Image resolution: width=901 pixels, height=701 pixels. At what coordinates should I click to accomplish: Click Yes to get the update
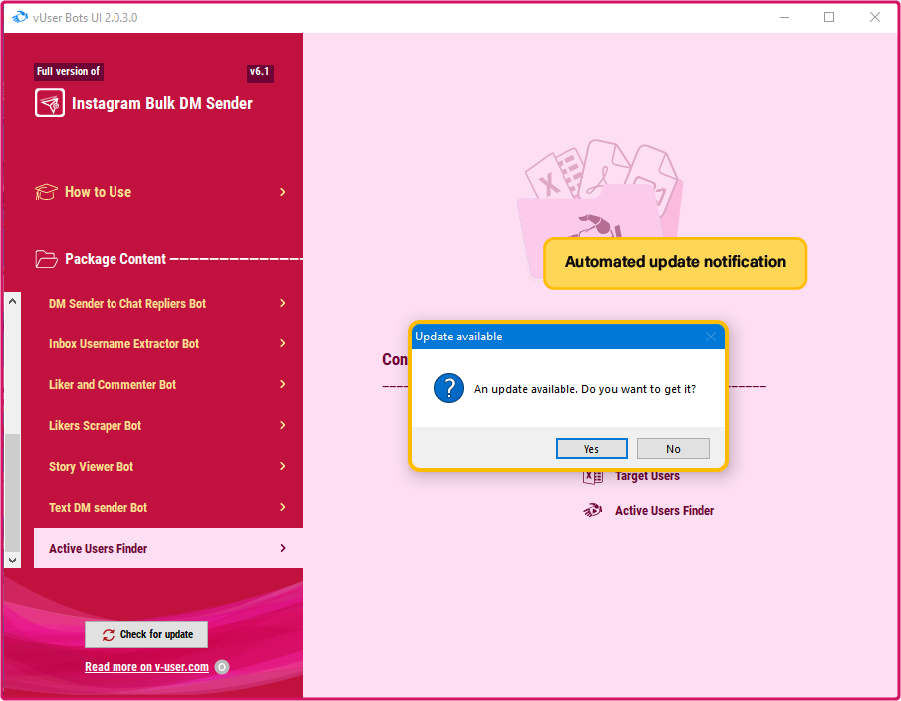tap(591, 449)
